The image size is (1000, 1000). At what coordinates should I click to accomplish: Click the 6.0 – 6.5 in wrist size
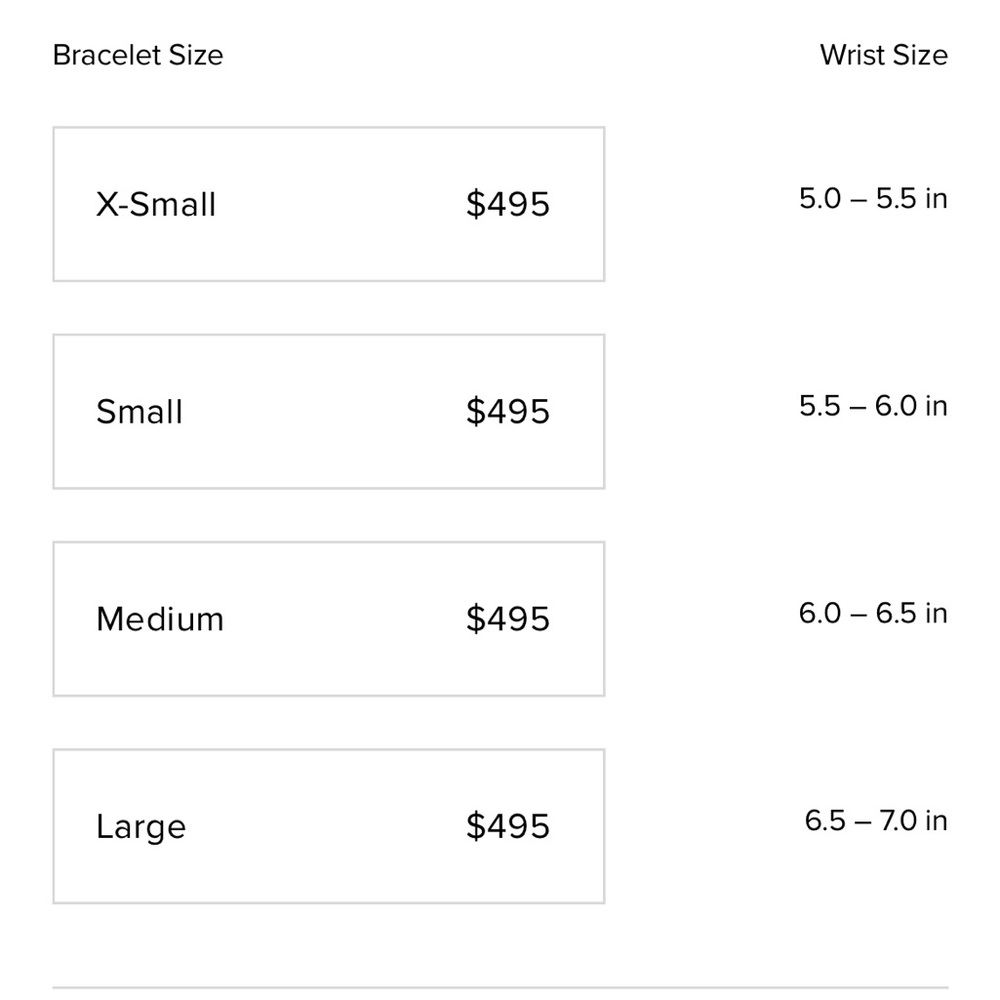tap(872, 612)
